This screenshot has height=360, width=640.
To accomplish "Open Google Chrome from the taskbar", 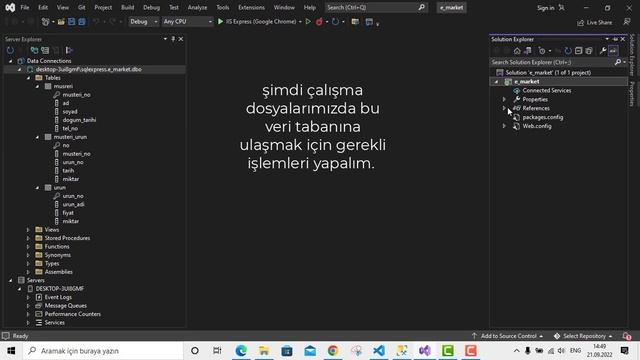I will (333, 351).
